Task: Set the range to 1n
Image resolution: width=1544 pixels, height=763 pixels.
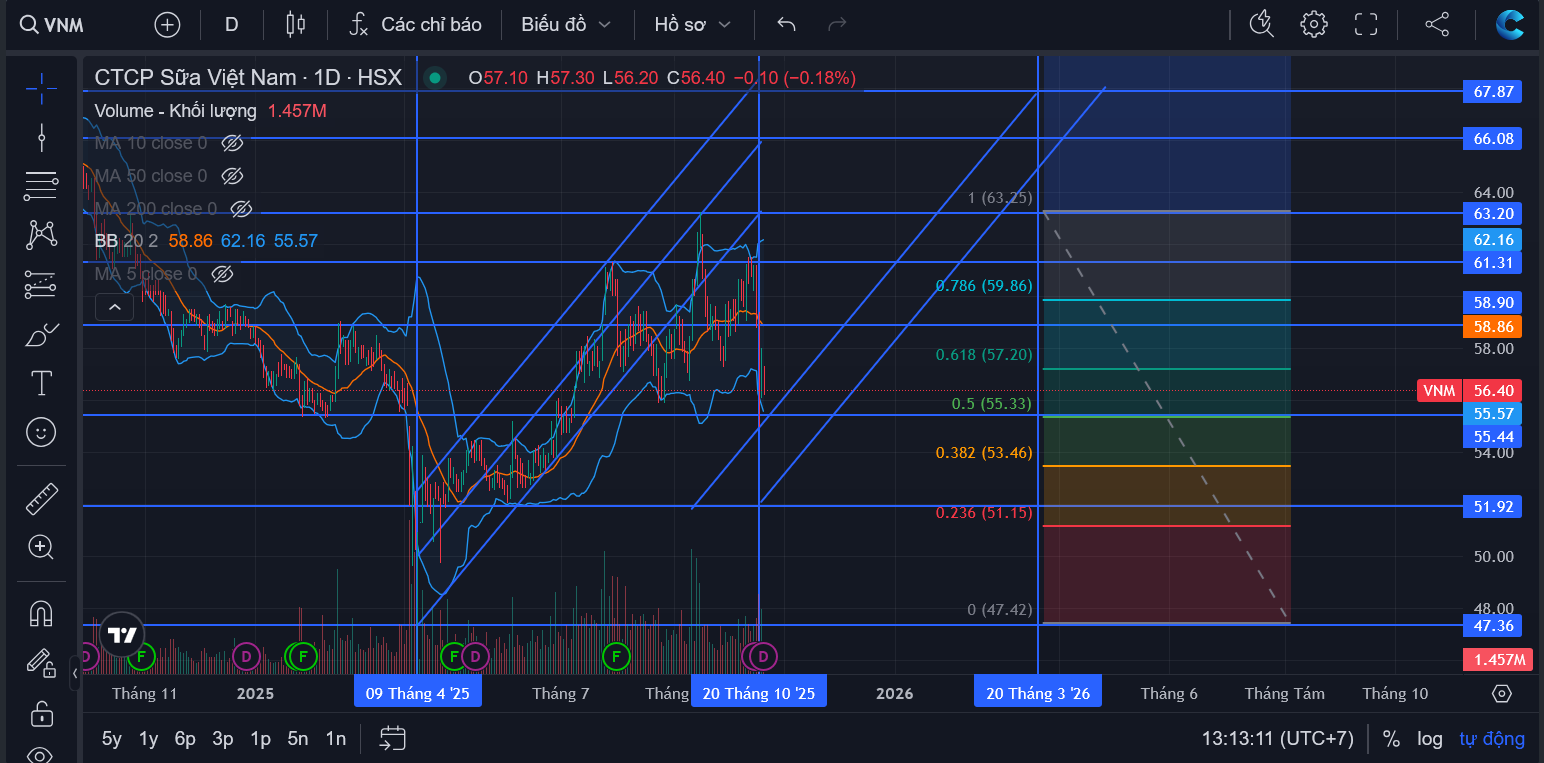Action: click(x=336, y=739)
